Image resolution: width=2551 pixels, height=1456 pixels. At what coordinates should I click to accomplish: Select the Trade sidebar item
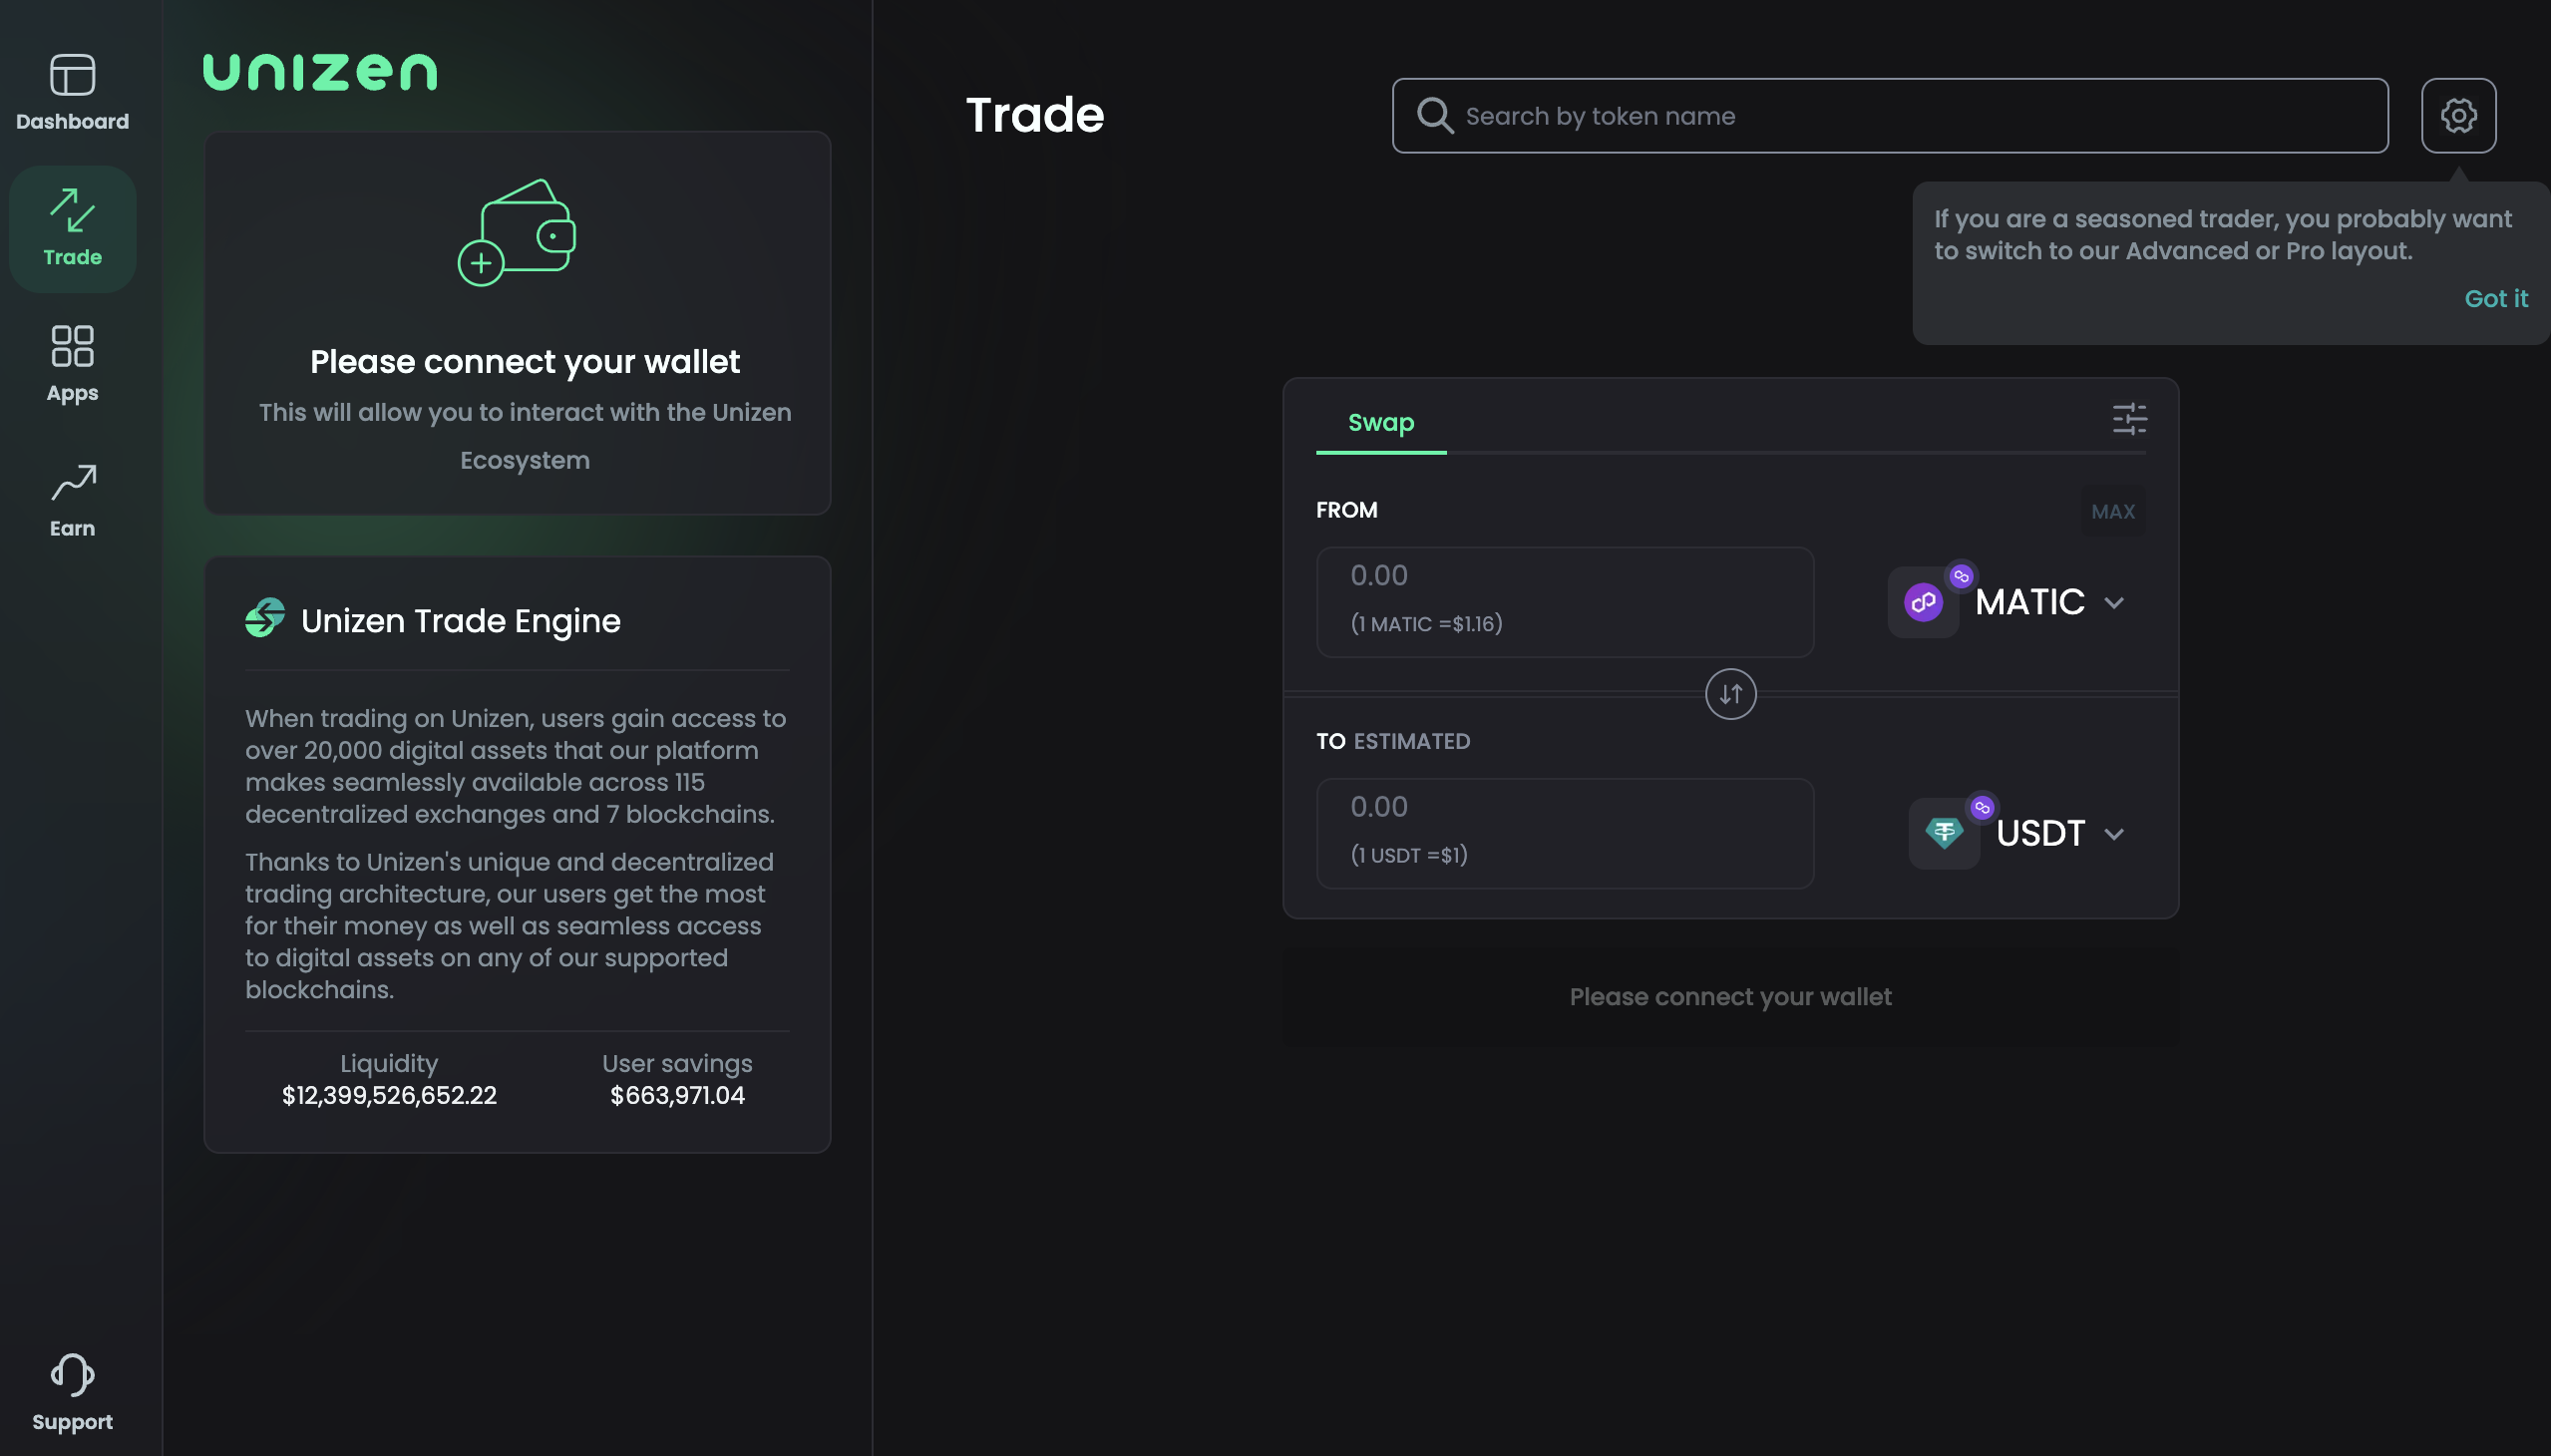click(x=72, y=229)
